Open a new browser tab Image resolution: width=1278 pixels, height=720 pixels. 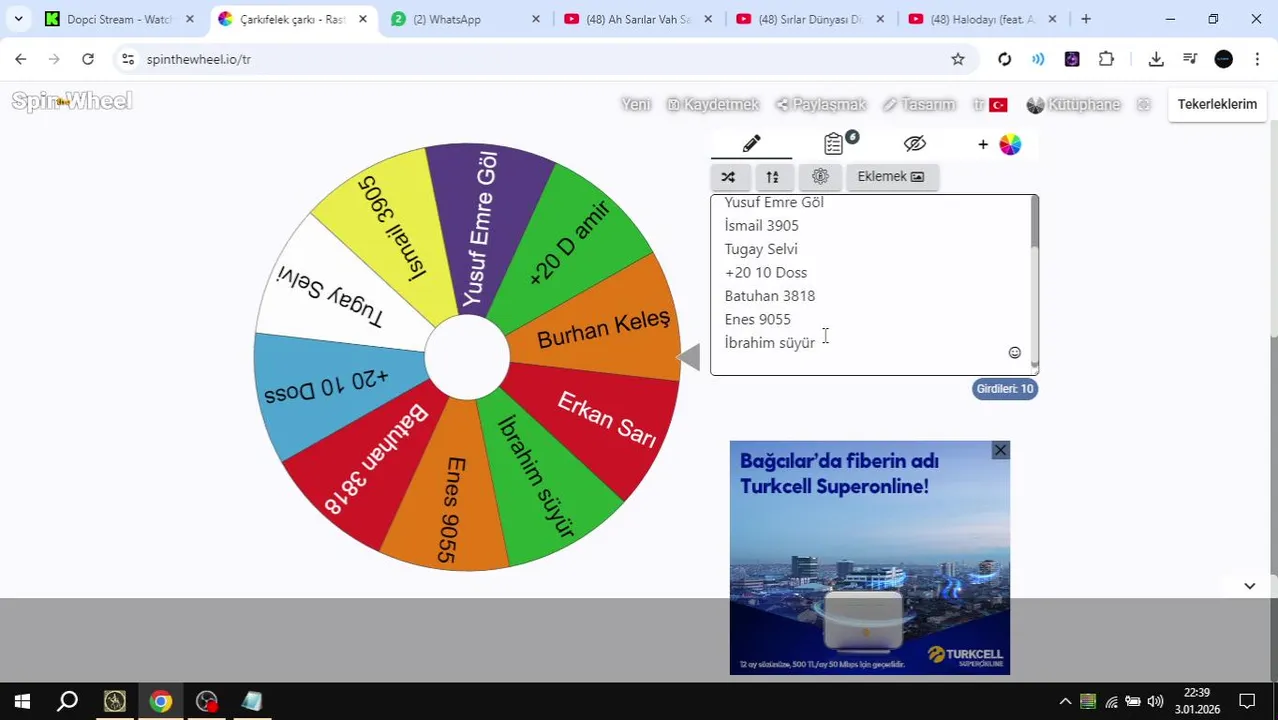(1086, 19)
